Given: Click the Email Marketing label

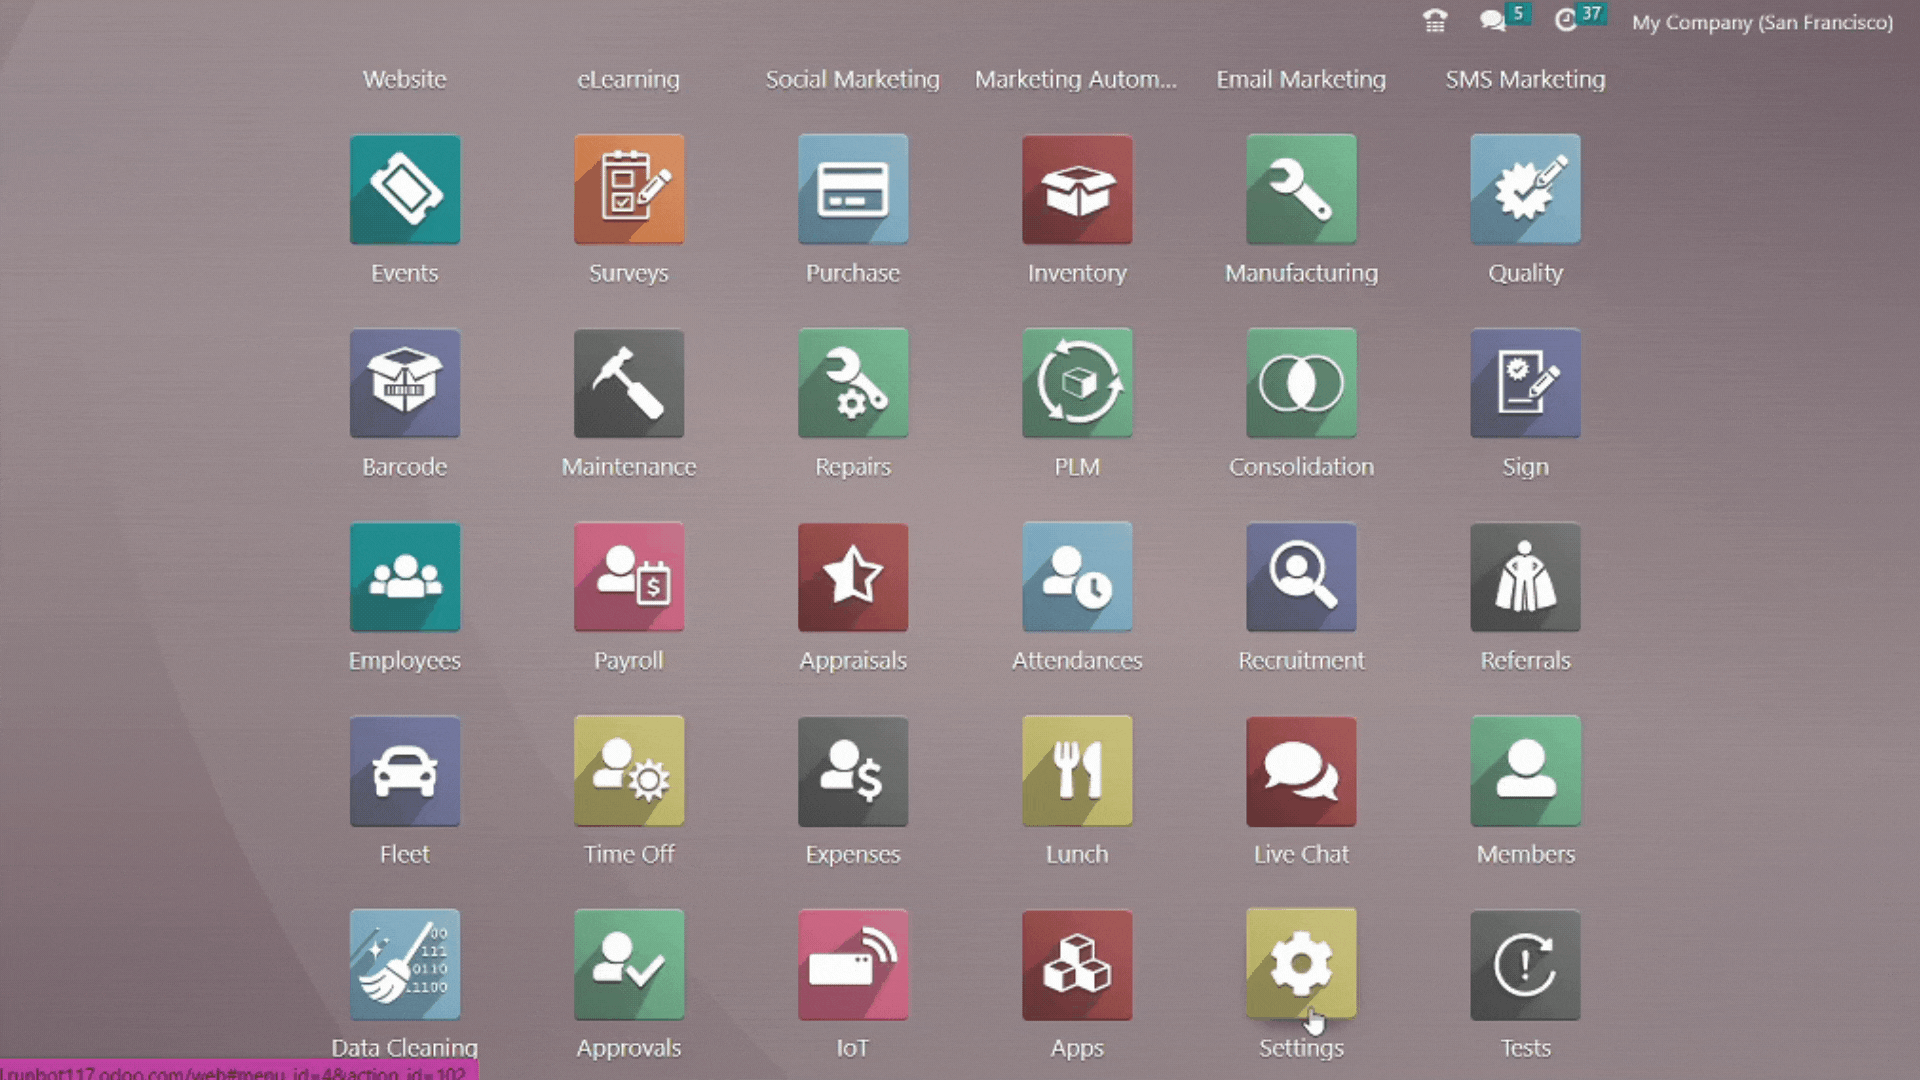Looking at the screenshot, I should (x=1301, y=79).
